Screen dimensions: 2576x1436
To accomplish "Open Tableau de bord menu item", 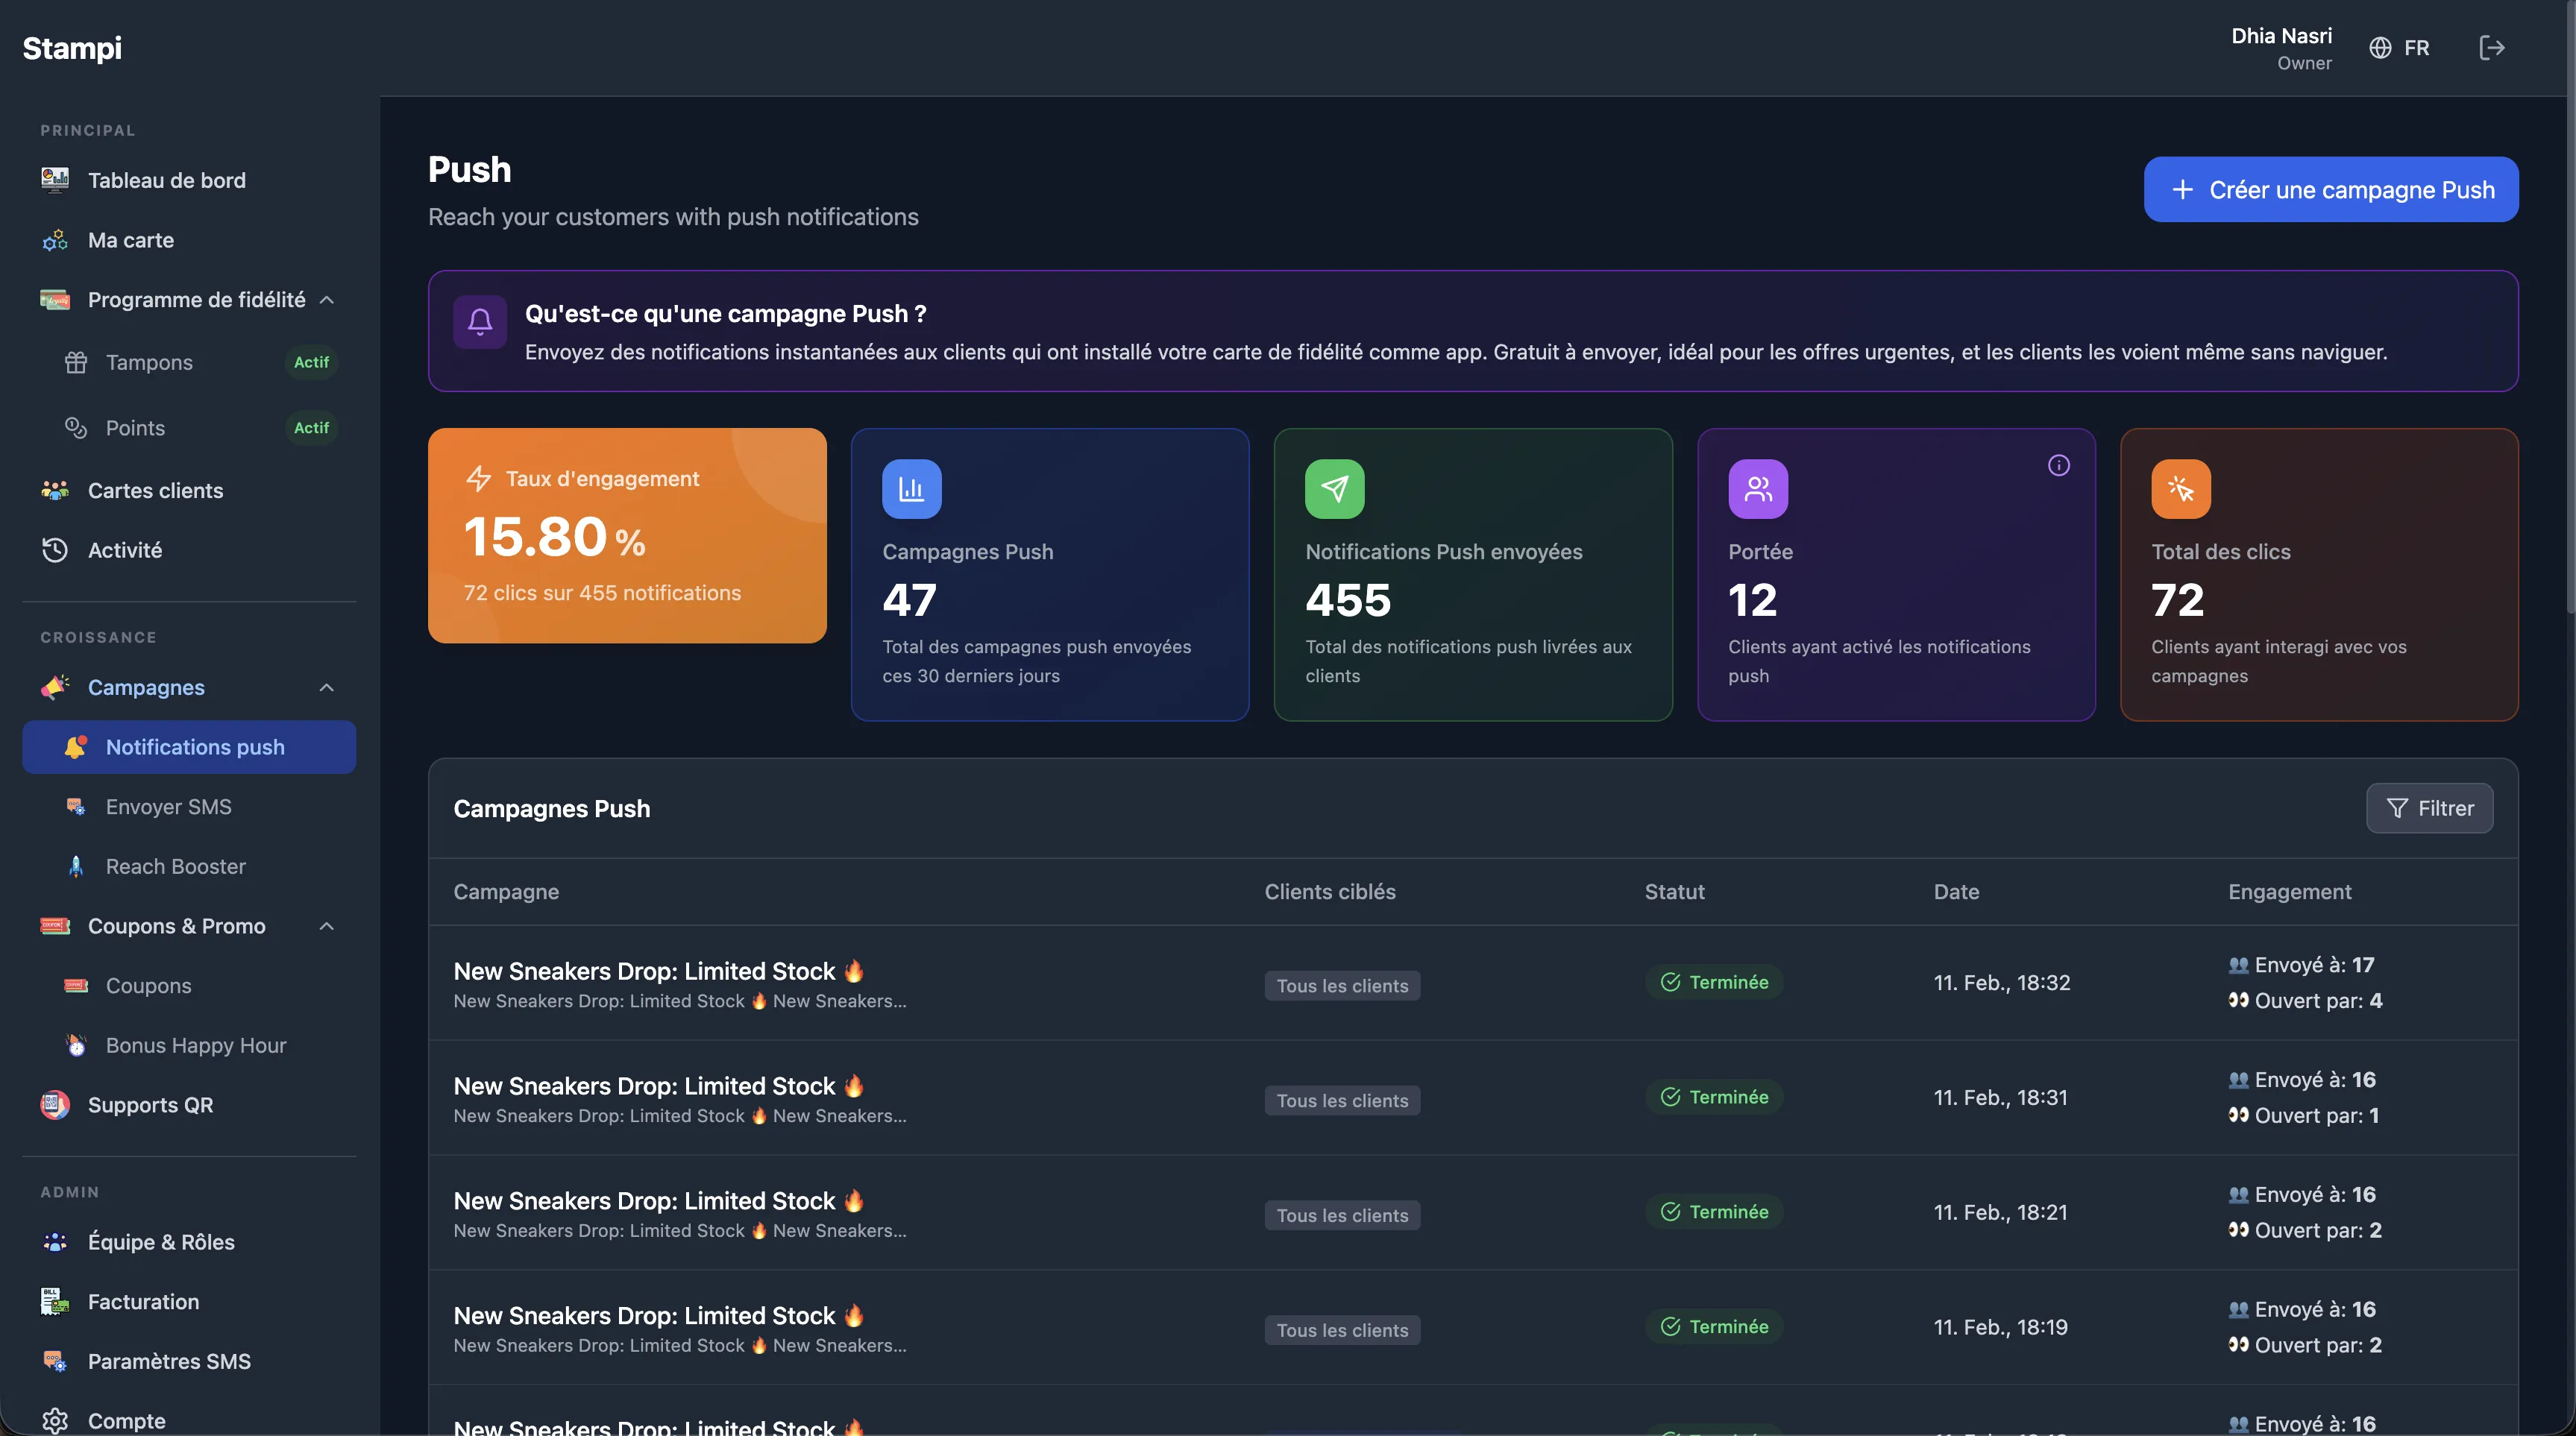I will coord(166,180).
